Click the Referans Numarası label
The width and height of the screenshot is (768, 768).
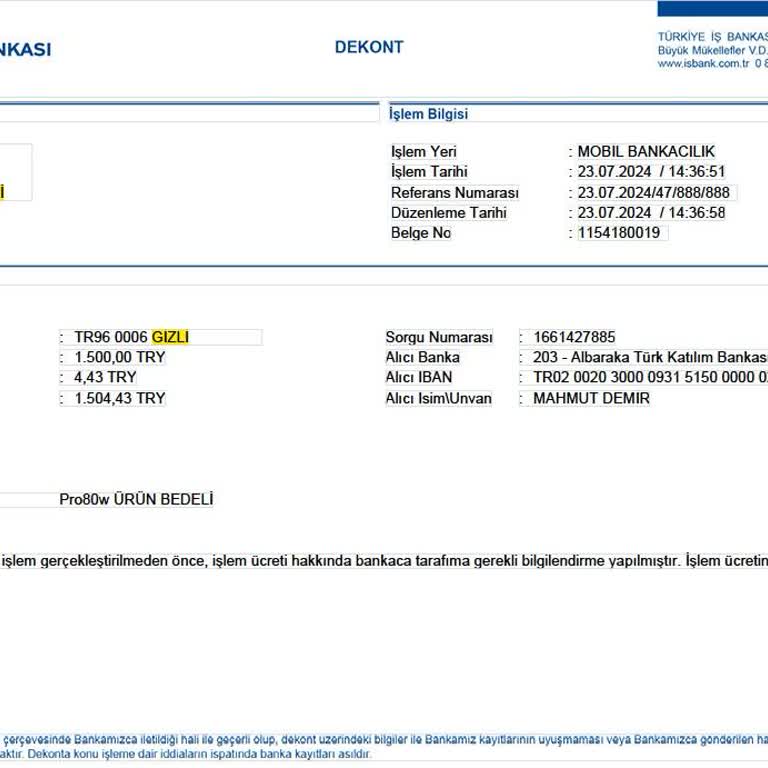[x=455, y=192]
